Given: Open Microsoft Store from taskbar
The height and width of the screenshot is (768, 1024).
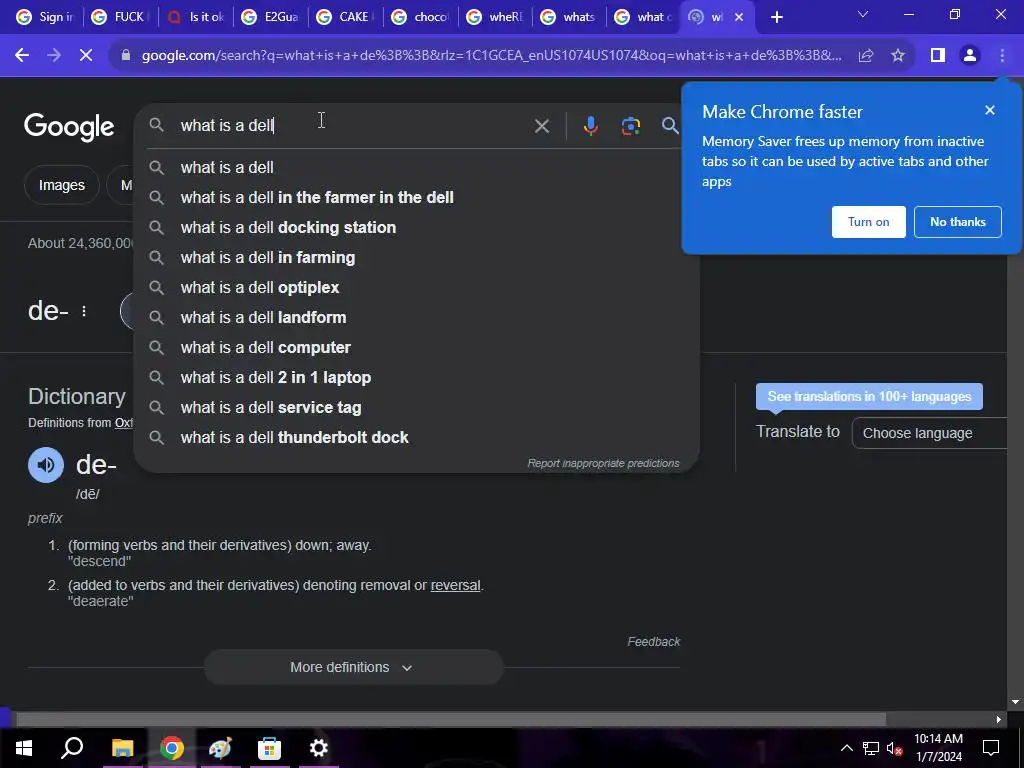Looking at the screenshot, I should tap(269, 748).
